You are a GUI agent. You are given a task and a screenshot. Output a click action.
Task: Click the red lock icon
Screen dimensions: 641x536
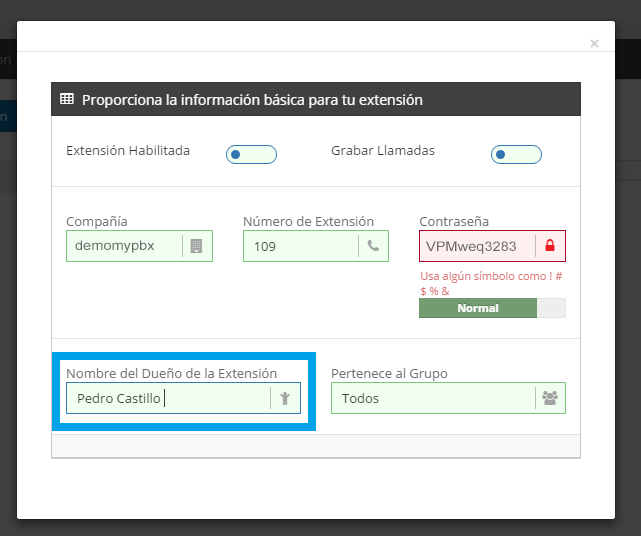550,246
